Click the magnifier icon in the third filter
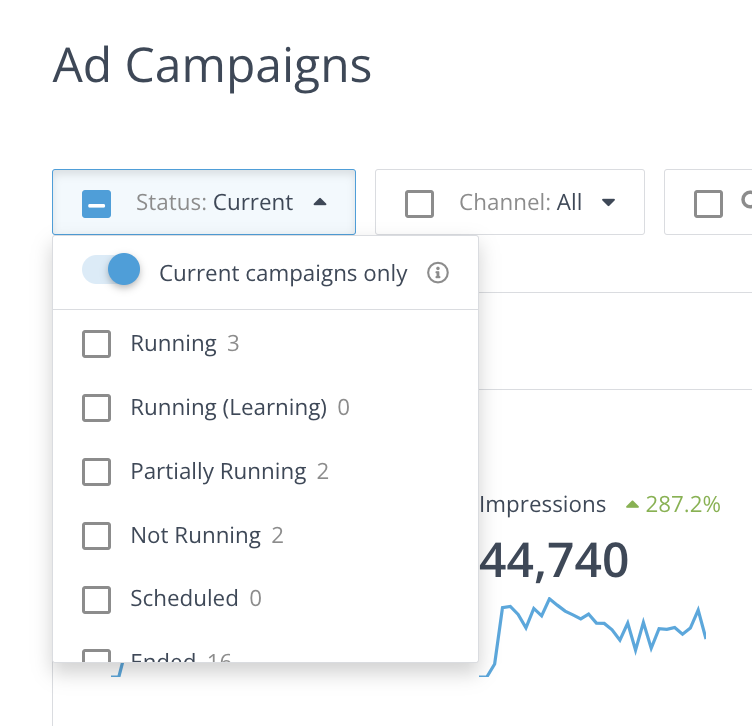This screenshot has height=726, width=752. coord(746,201)
